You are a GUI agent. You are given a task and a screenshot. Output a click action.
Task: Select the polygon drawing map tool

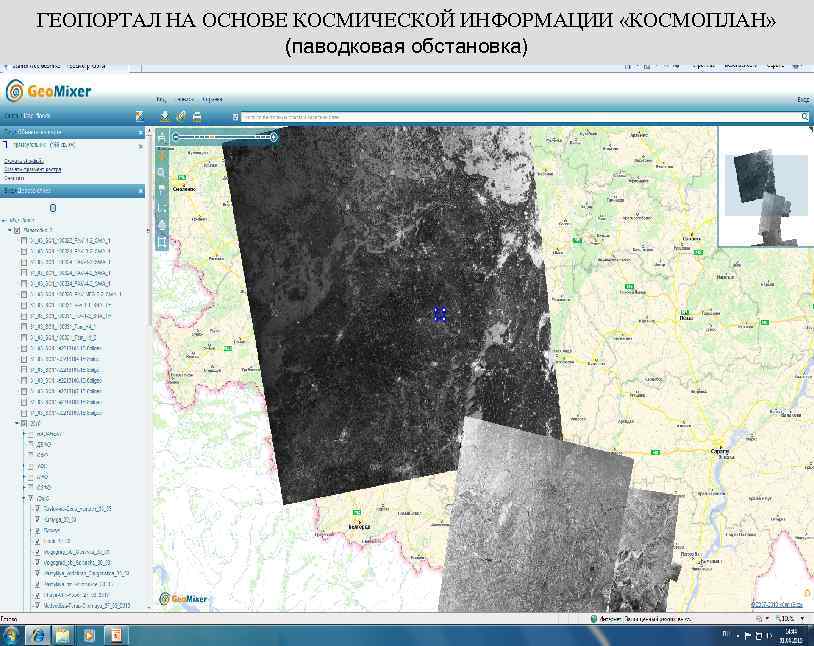[x=162, y=224]
